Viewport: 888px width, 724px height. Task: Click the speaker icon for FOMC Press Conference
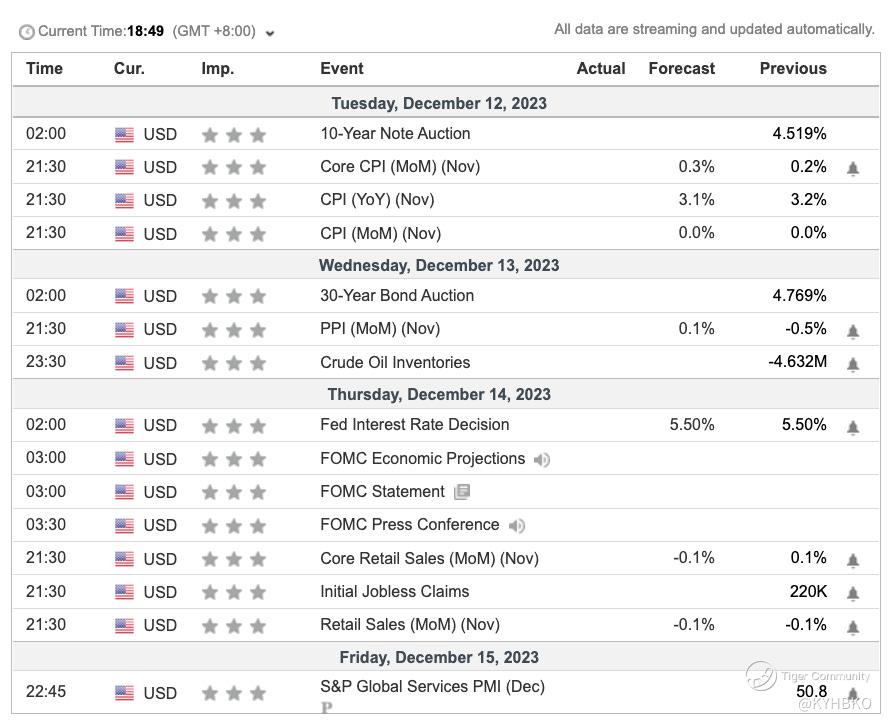tap(516, 526)
